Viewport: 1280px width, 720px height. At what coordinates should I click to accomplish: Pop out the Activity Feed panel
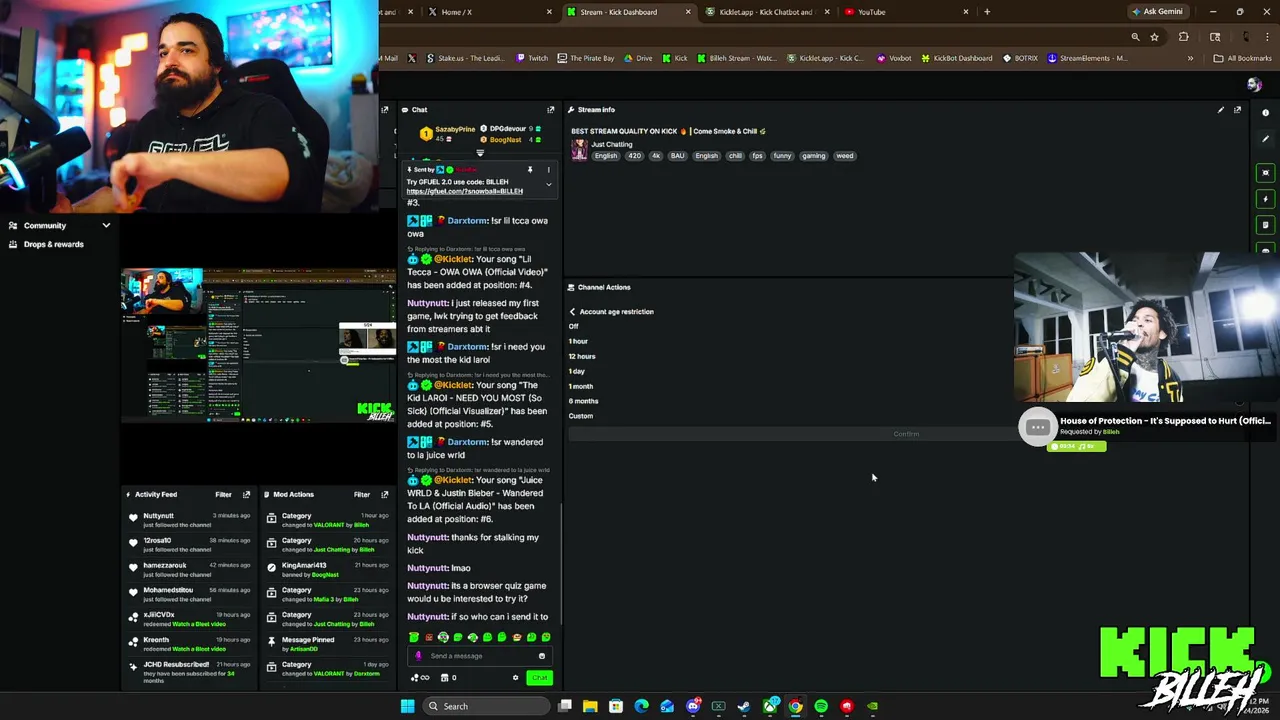tap(246, 494)
